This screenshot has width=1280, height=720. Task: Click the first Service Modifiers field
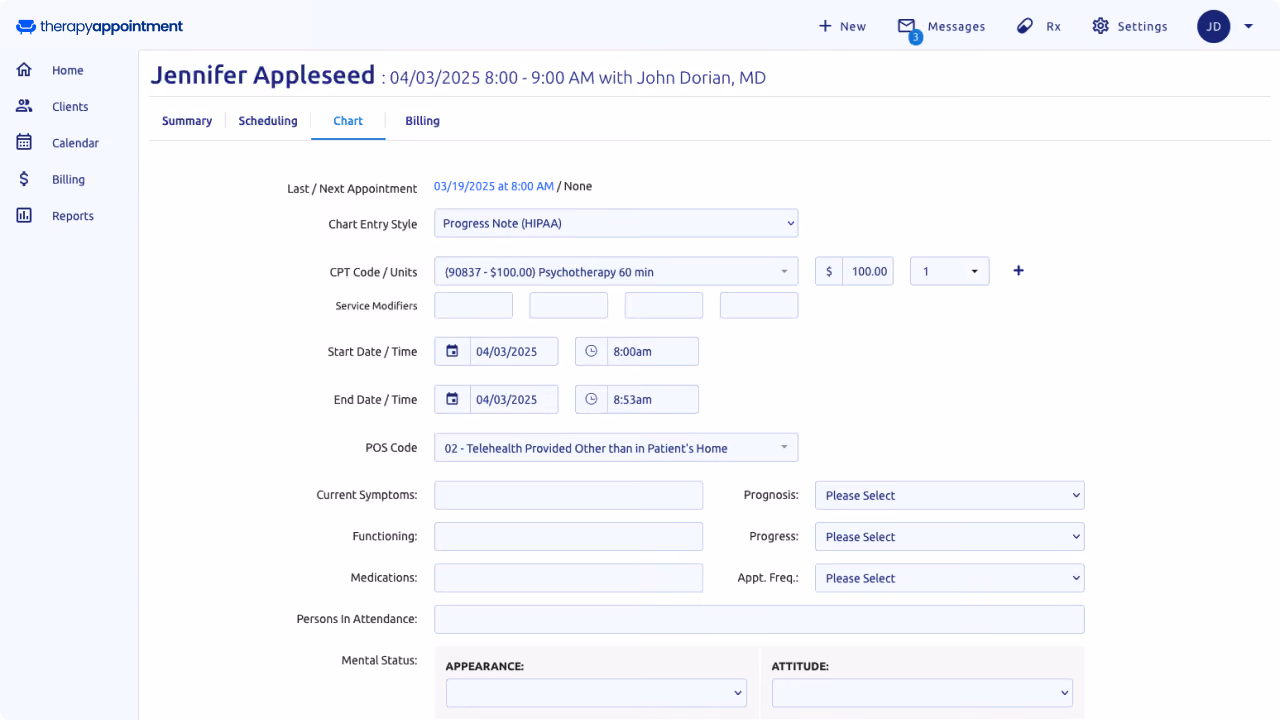point(474,305)
